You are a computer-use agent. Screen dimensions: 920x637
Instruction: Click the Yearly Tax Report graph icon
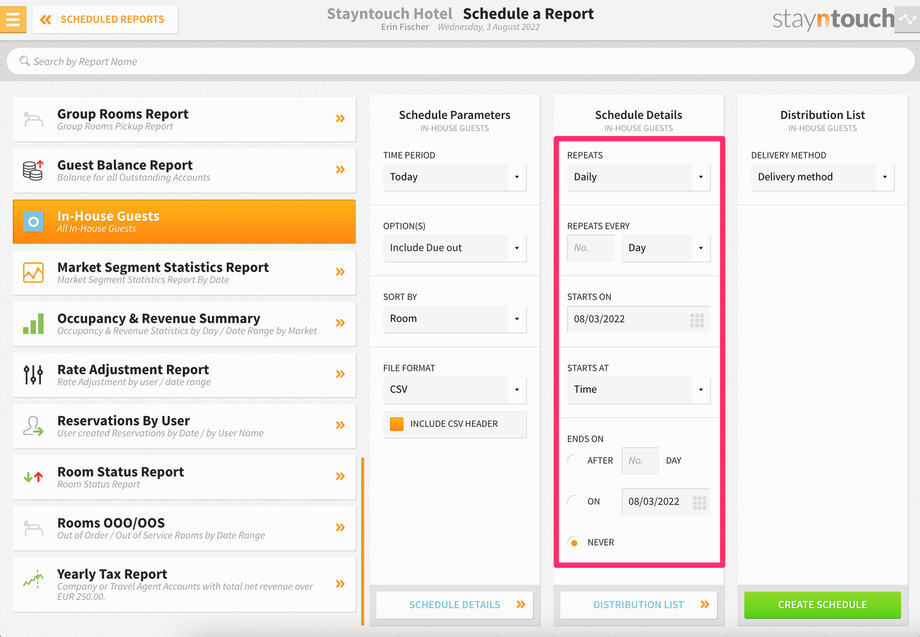33,580
